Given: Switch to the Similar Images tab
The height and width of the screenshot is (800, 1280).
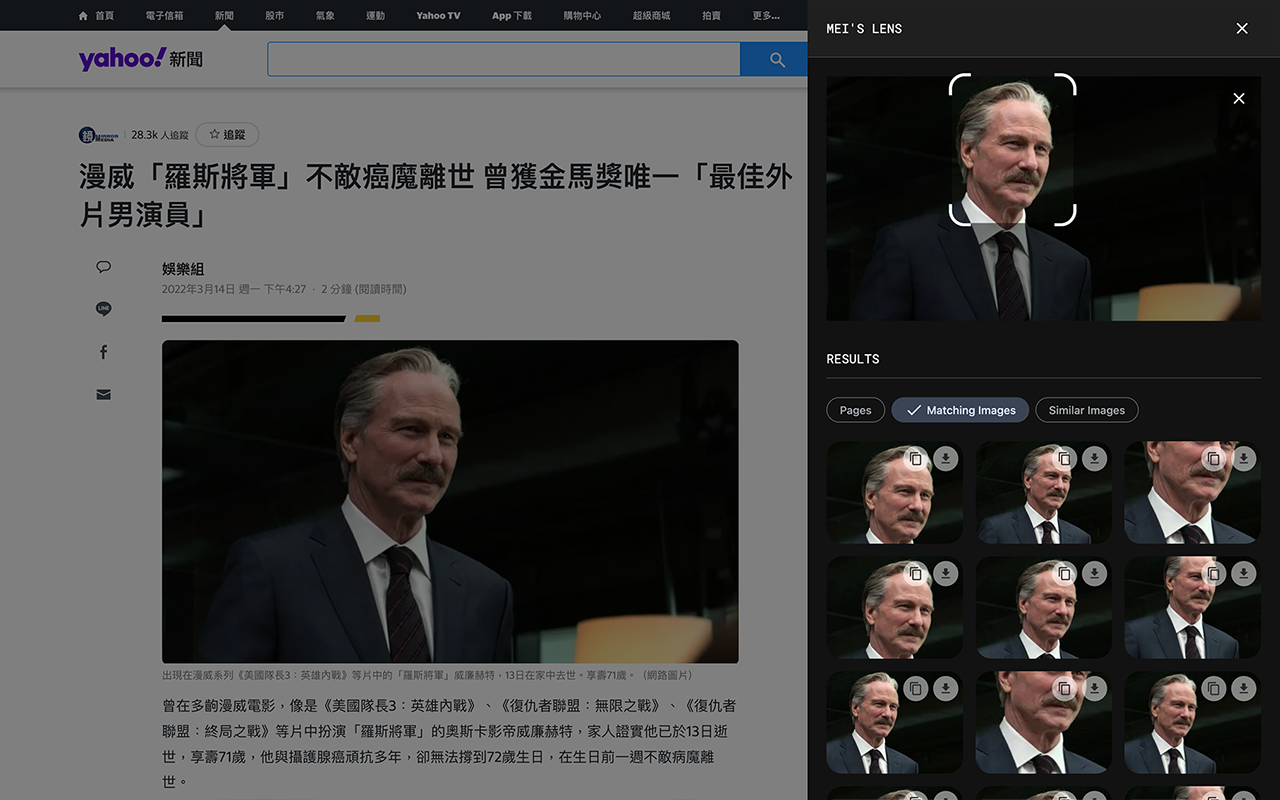Looking at the screenshot, I should 1087,410.
